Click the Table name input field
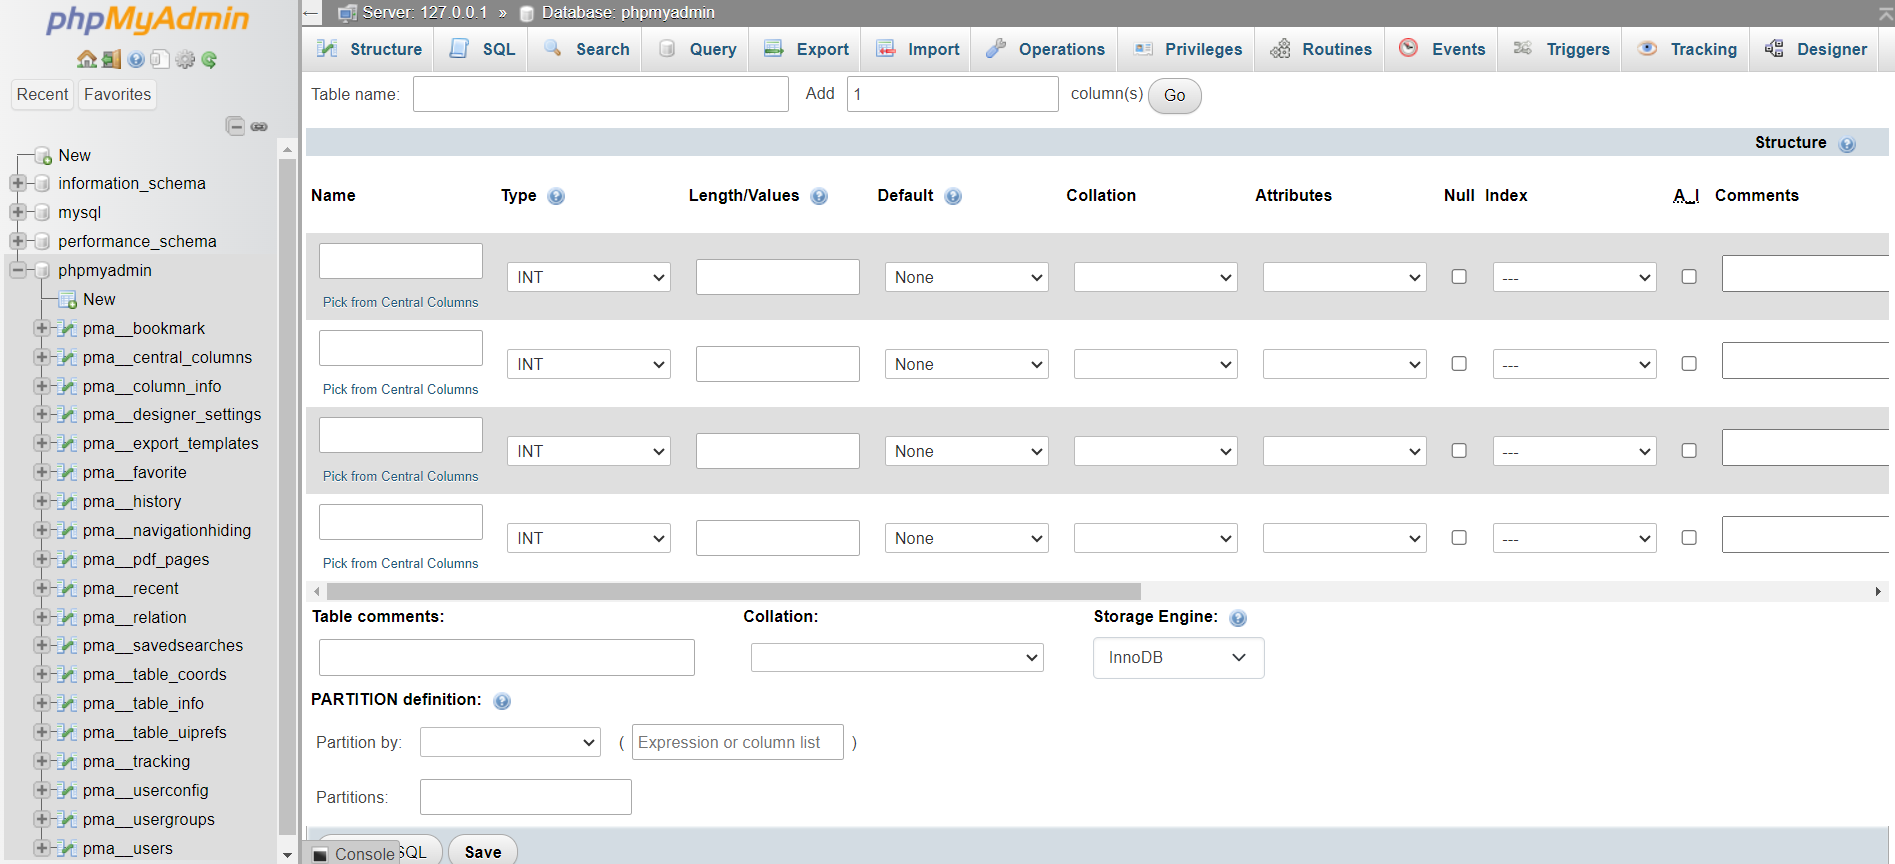The height and width of the screenshot is (864, 1895). point(601,94)
